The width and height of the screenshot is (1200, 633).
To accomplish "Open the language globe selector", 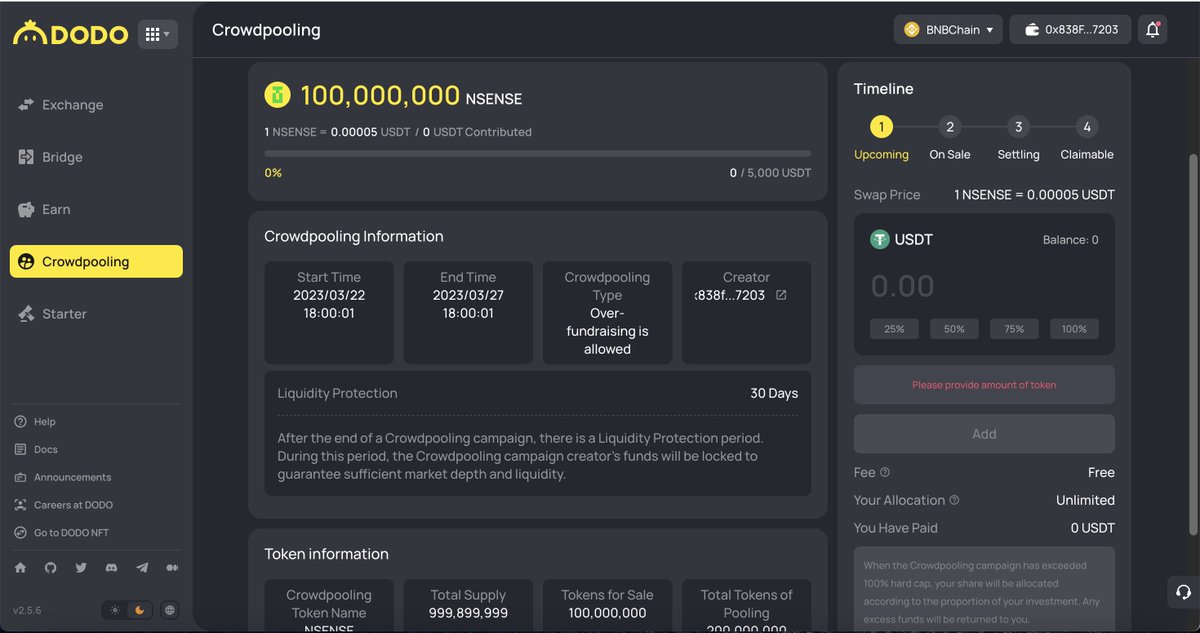I will pyautogui.click(x=170, y=610).
